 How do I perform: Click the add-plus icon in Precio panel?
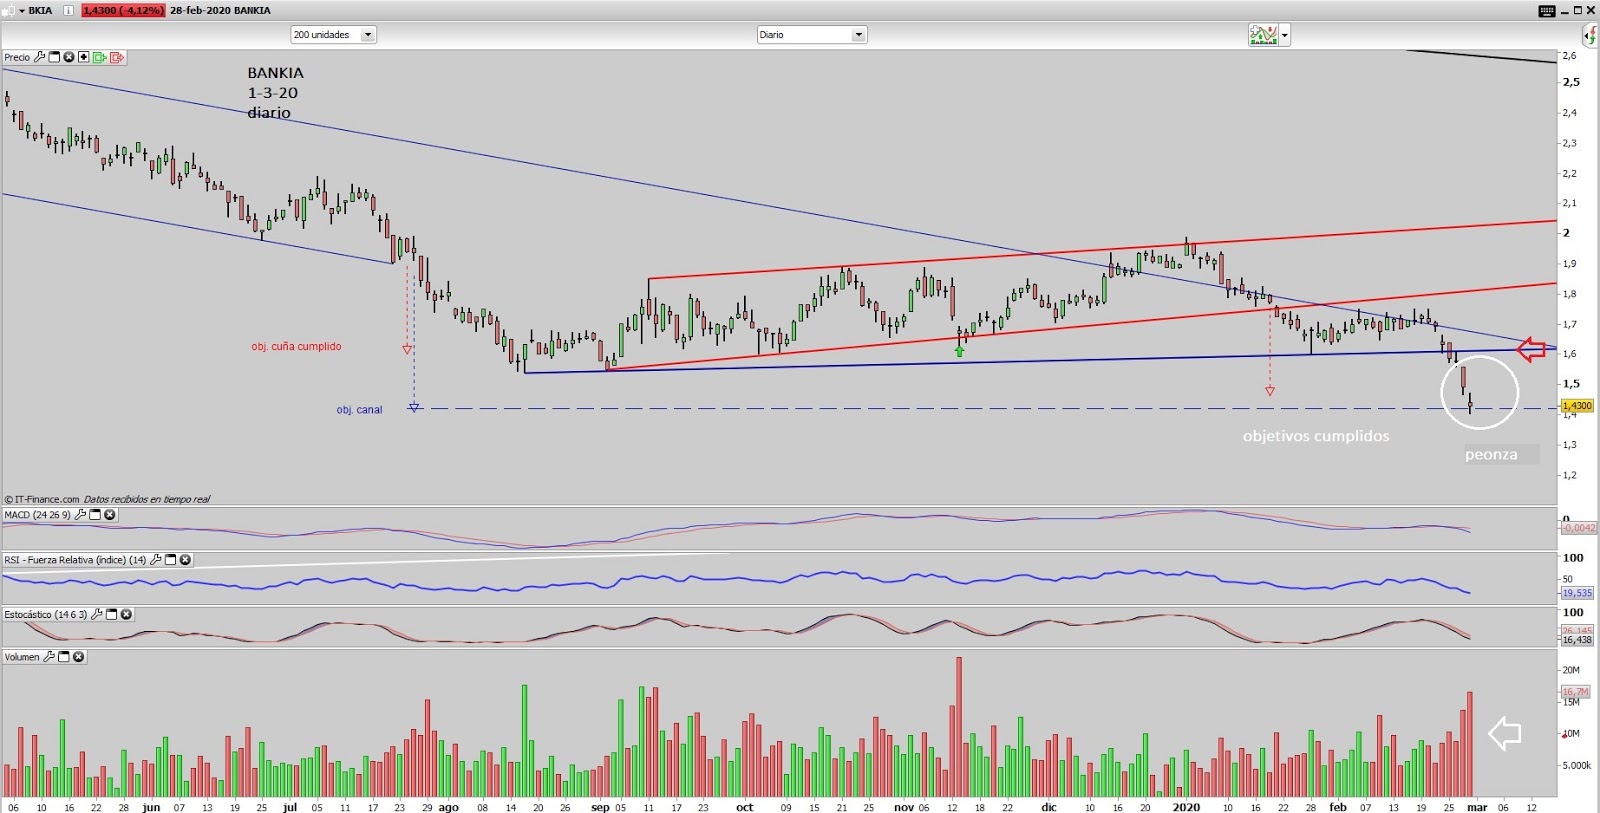(x=84, y=57)
